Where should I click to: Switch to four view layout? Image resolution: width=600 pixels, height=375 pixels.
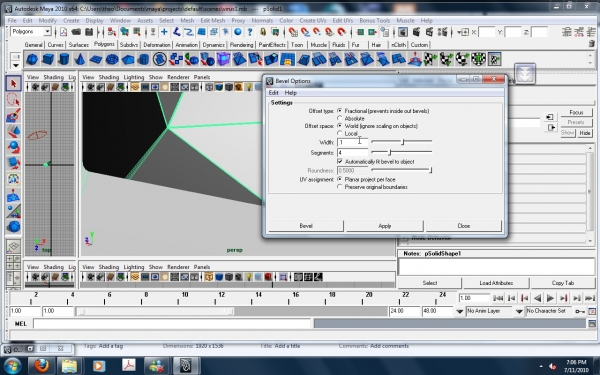tap(14, 262)
